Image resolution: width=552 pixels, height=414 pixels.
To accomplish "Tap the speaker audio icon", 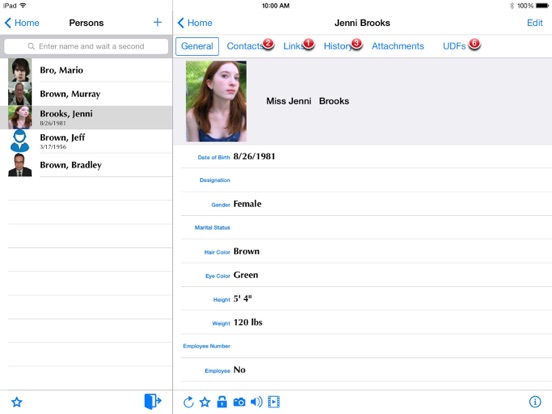I will (x=256, y=402).
